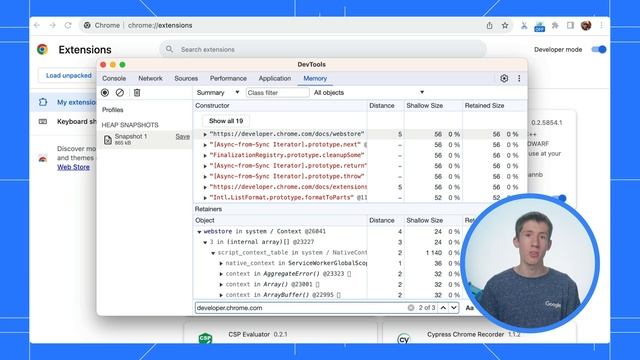Viewport: 640px width, 360px height.
Task: Open the extensions puzzle icon
Action: (555, 26)
